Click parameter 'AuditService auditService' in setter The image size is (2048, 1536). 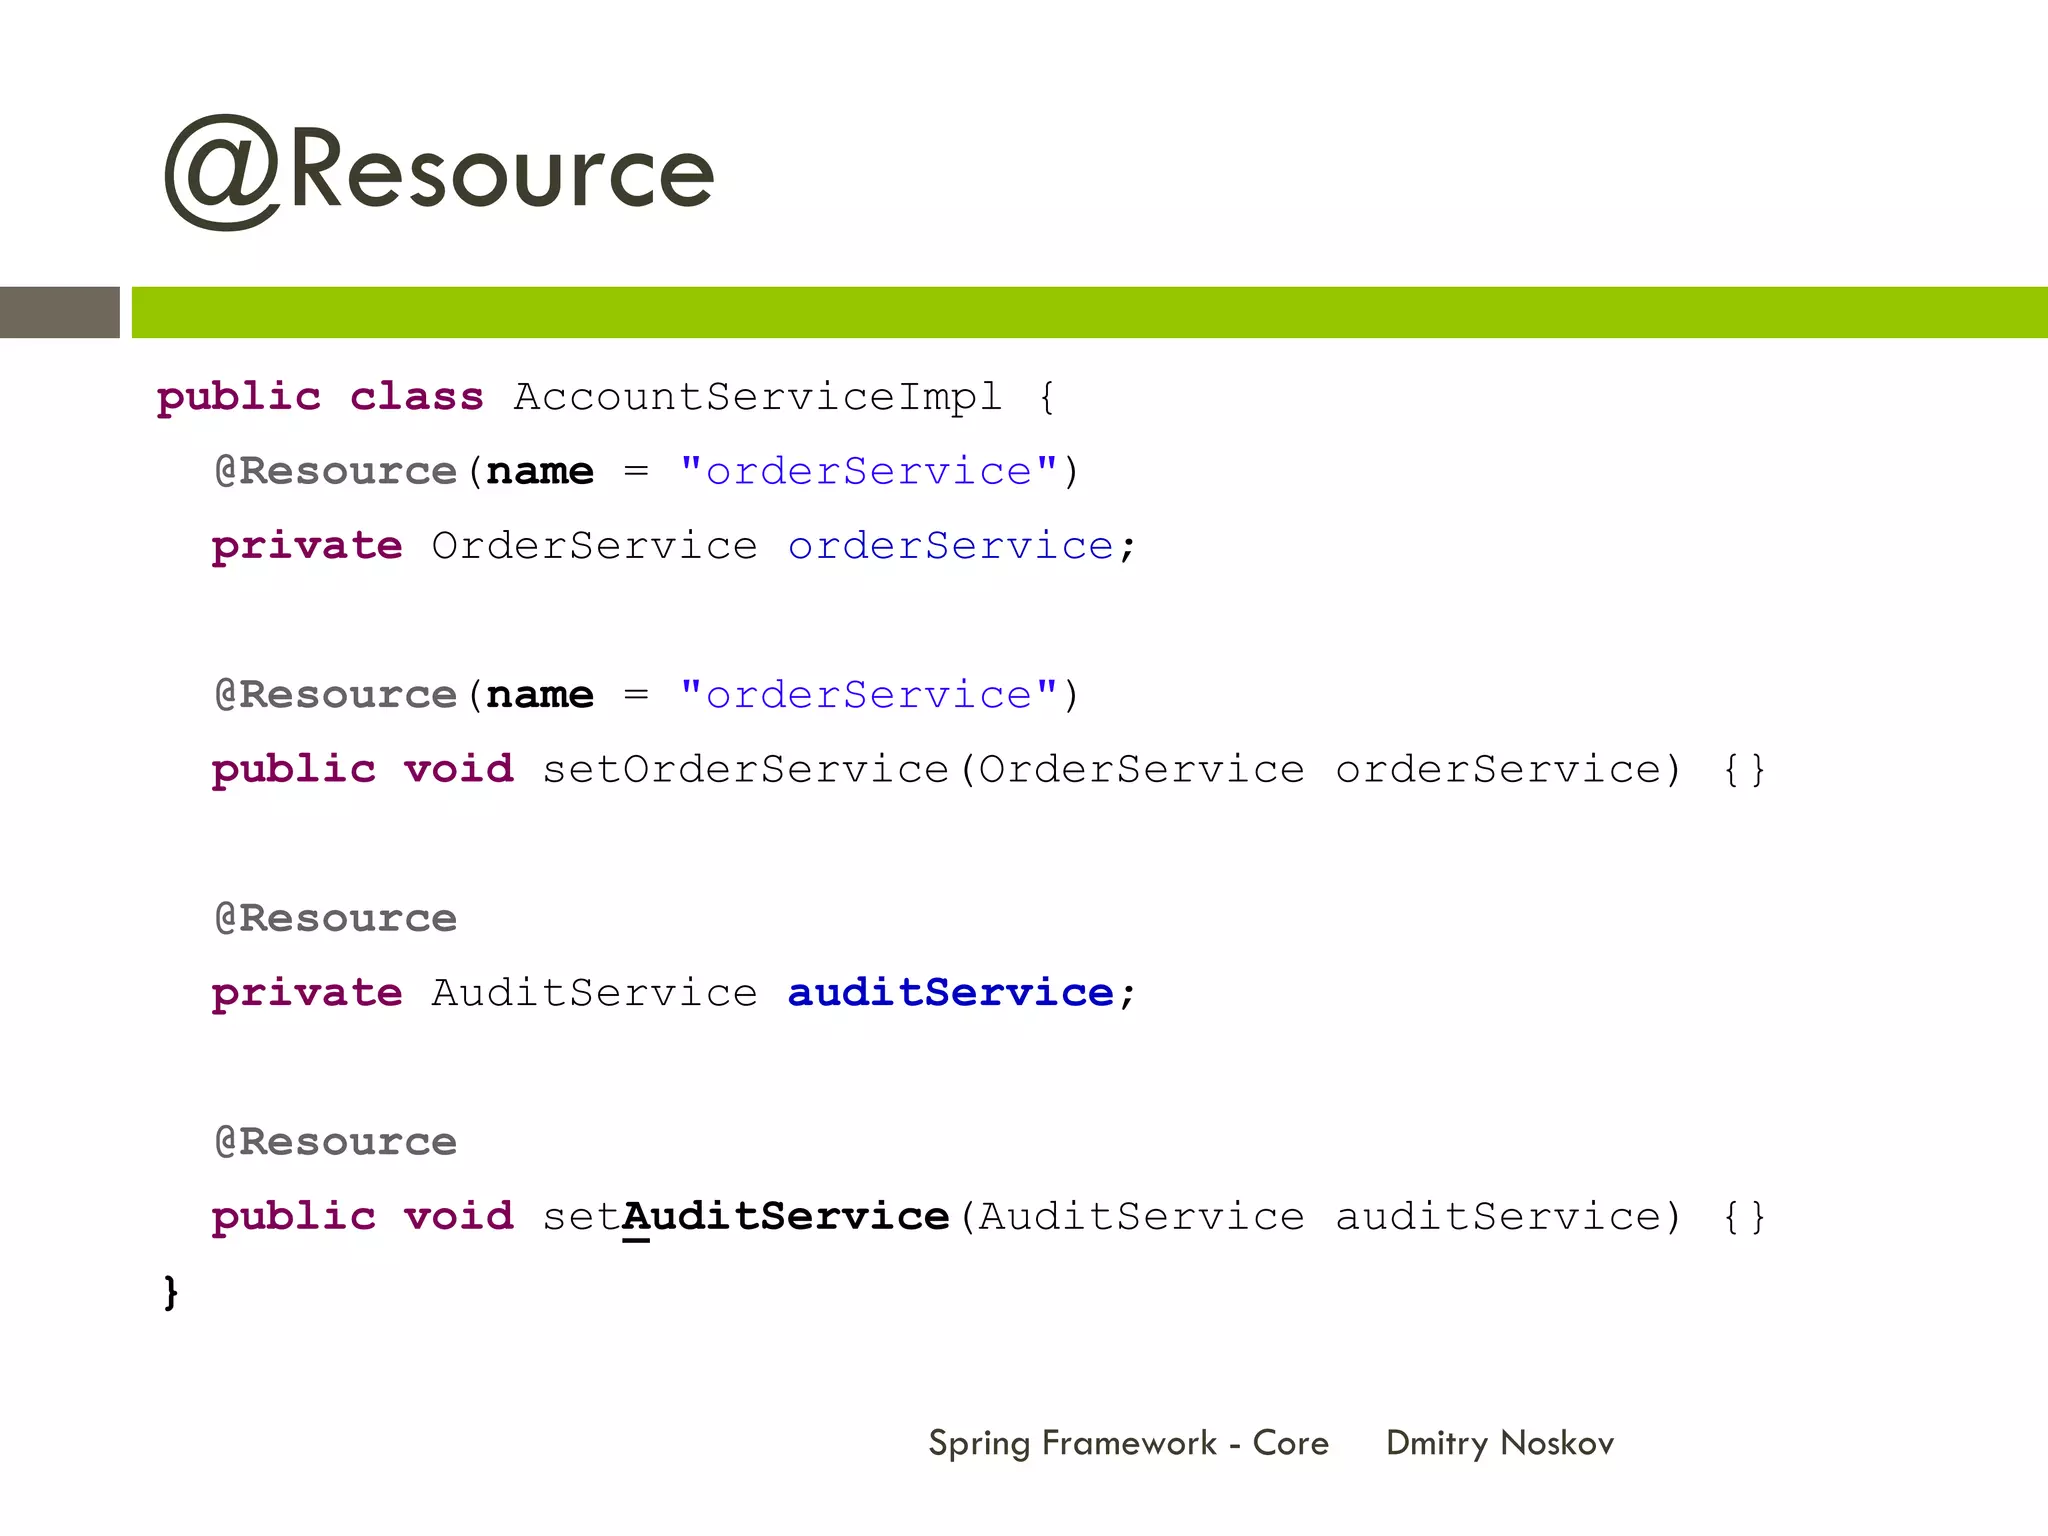pos(1320,1216)
